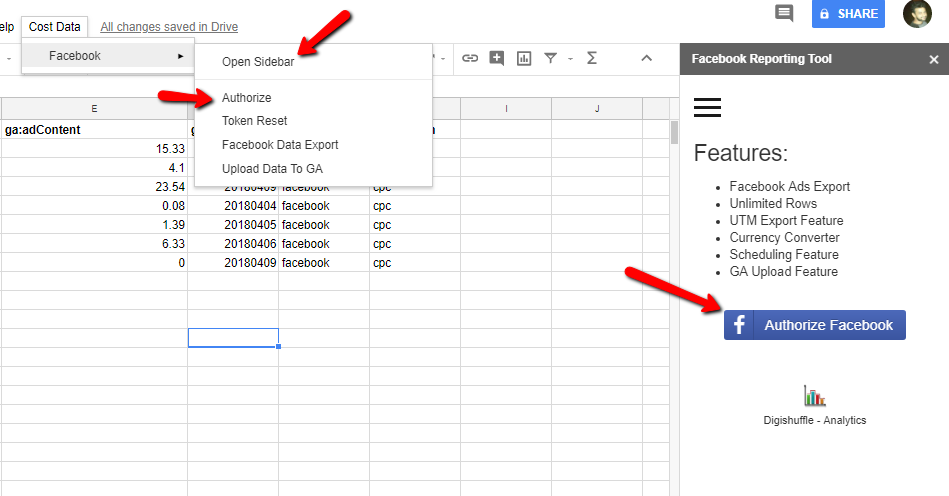
Task: Open the Cost Data menu
Action: 54,27
